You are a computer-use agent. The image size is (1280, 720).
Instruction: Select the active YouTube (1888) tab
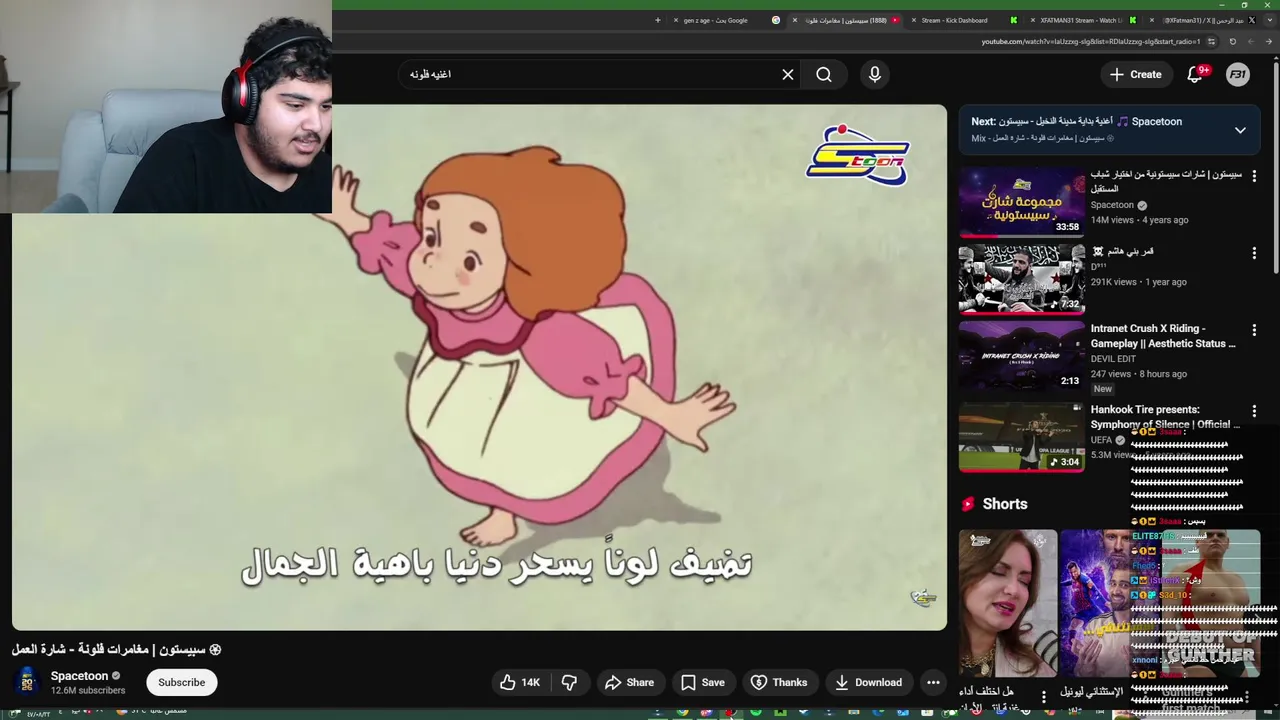[x=846, y=20]
